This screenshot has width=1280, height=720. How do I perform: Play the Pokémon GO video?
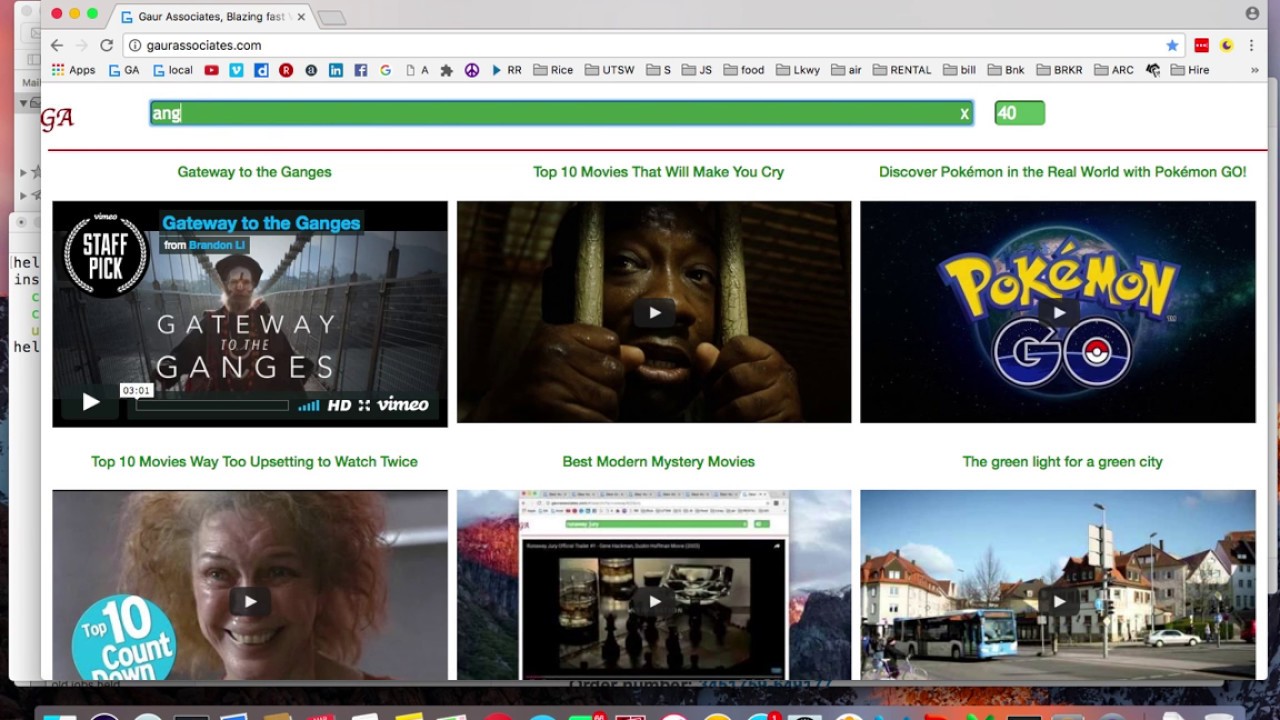pos(1058,312)
